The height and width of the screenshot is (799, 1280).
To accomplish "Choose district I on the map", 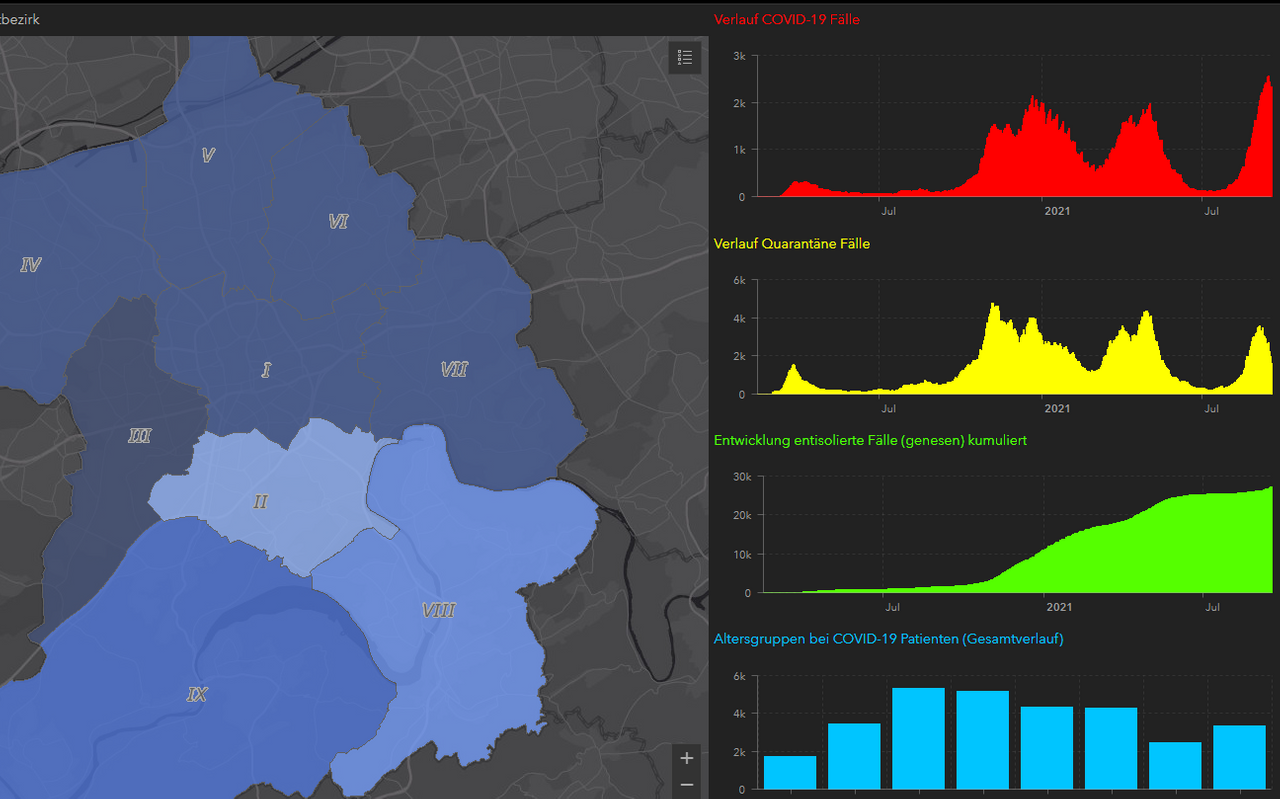I will coord(266,370).
